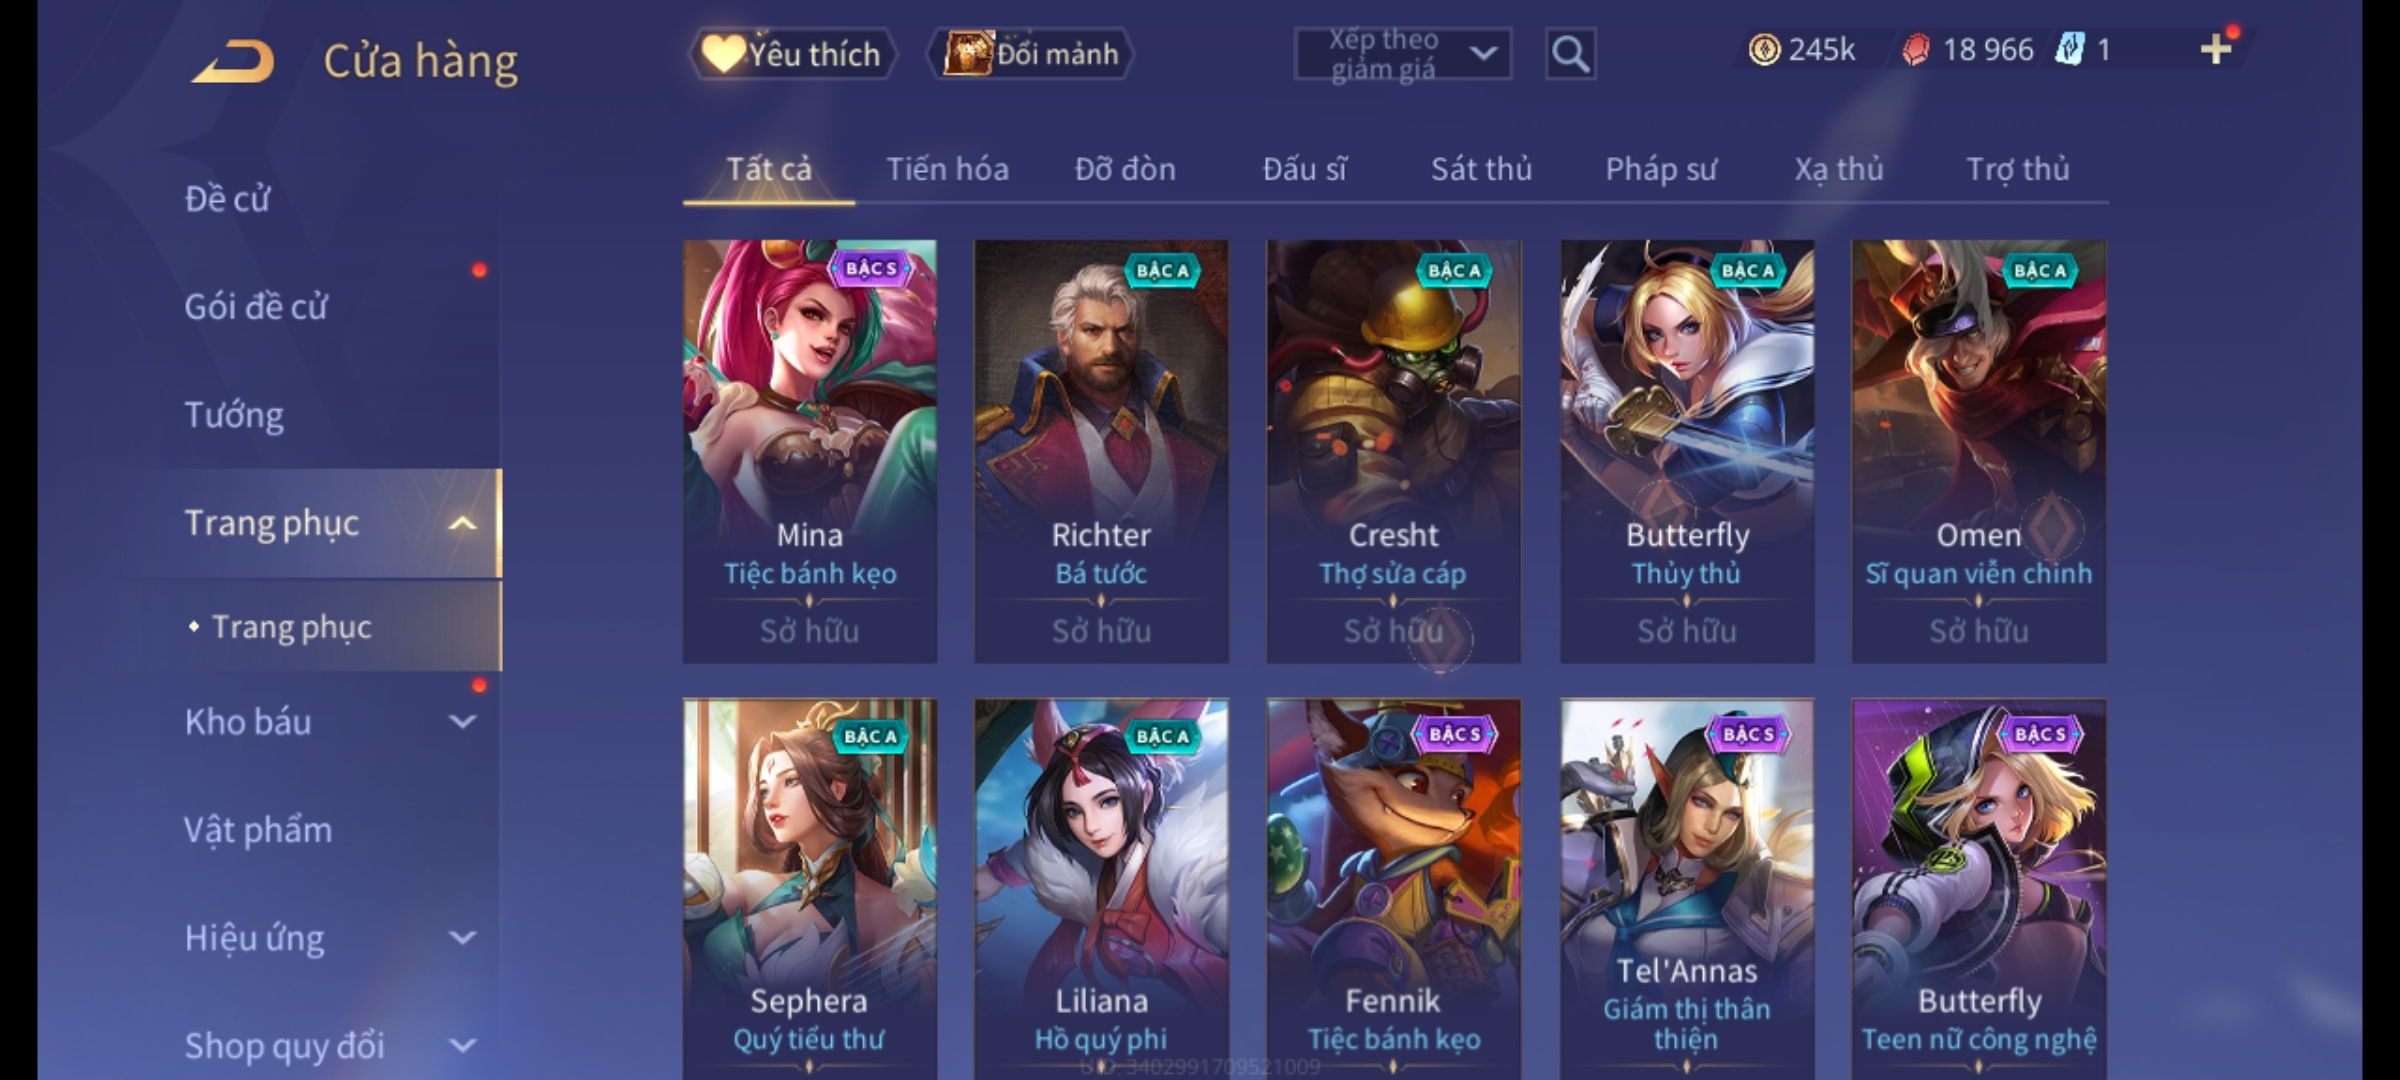The height and width of the screenshot is (1080, 2400).
Task: Select the Tiến hóa tab
Action: 947,169
